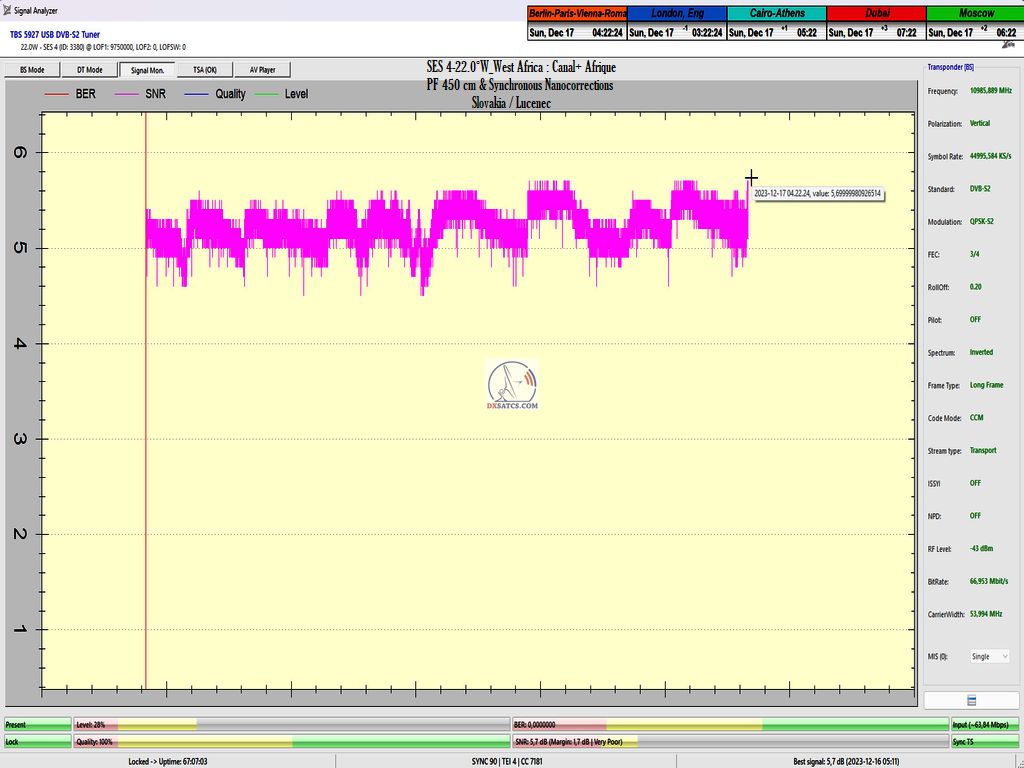
Task: Click the SNR 5,7 dB margin bar
Action: [x=728, y=742]
